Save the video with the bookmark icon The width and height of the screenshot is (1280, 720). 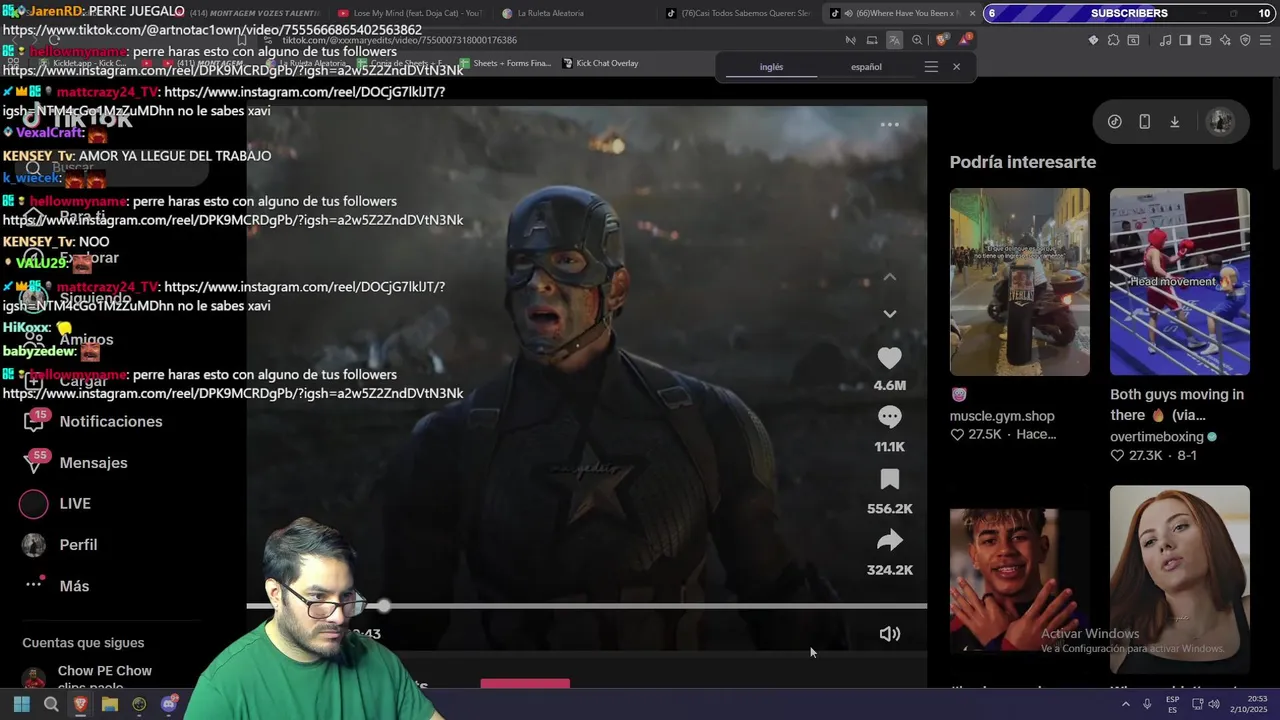click(x=889, y=479)
